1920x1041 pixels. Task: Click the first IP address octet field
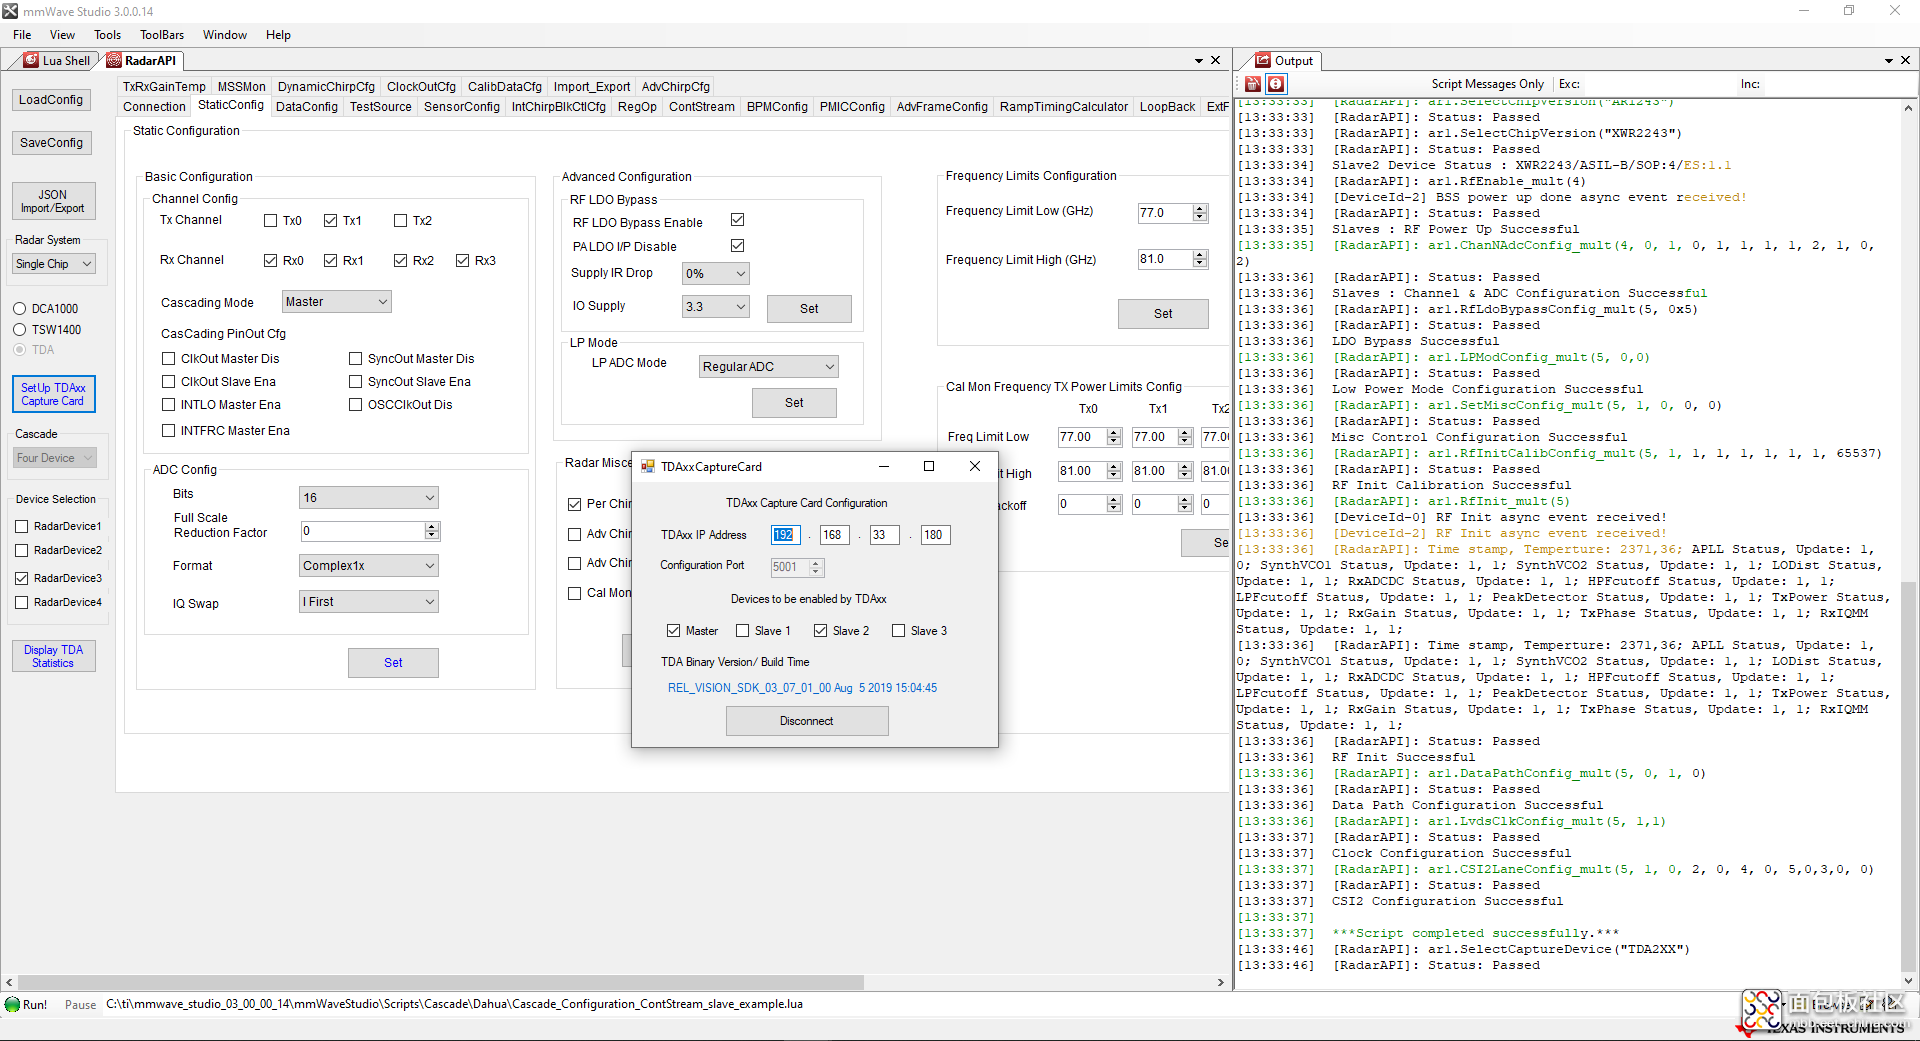[785, 535]
